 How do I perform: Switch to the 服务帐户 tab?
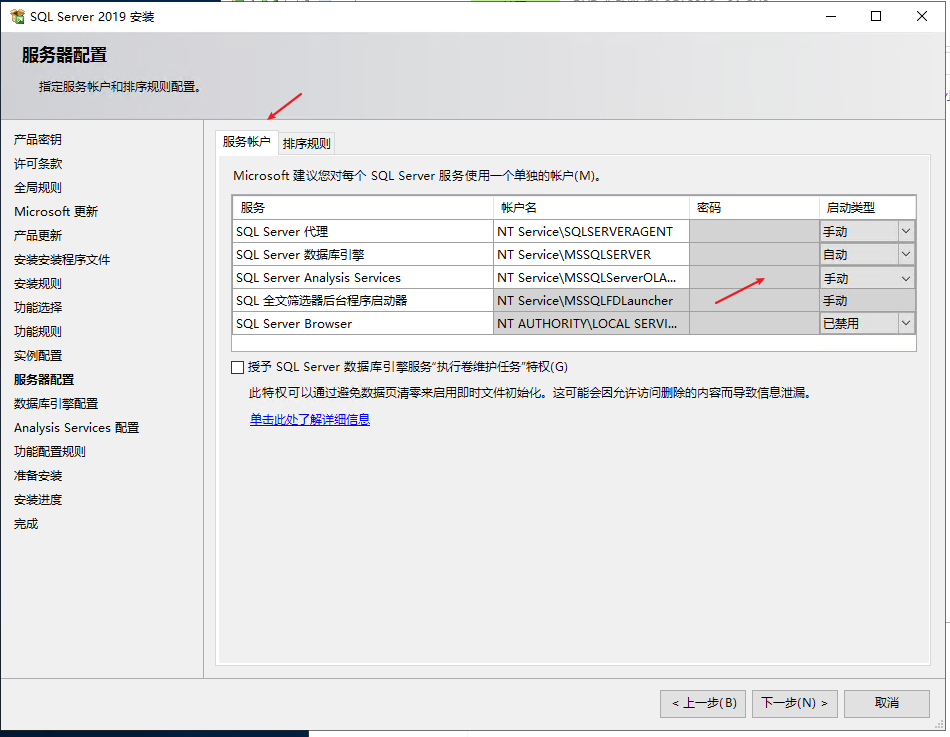pyautogui.click(x=247, y=142)
